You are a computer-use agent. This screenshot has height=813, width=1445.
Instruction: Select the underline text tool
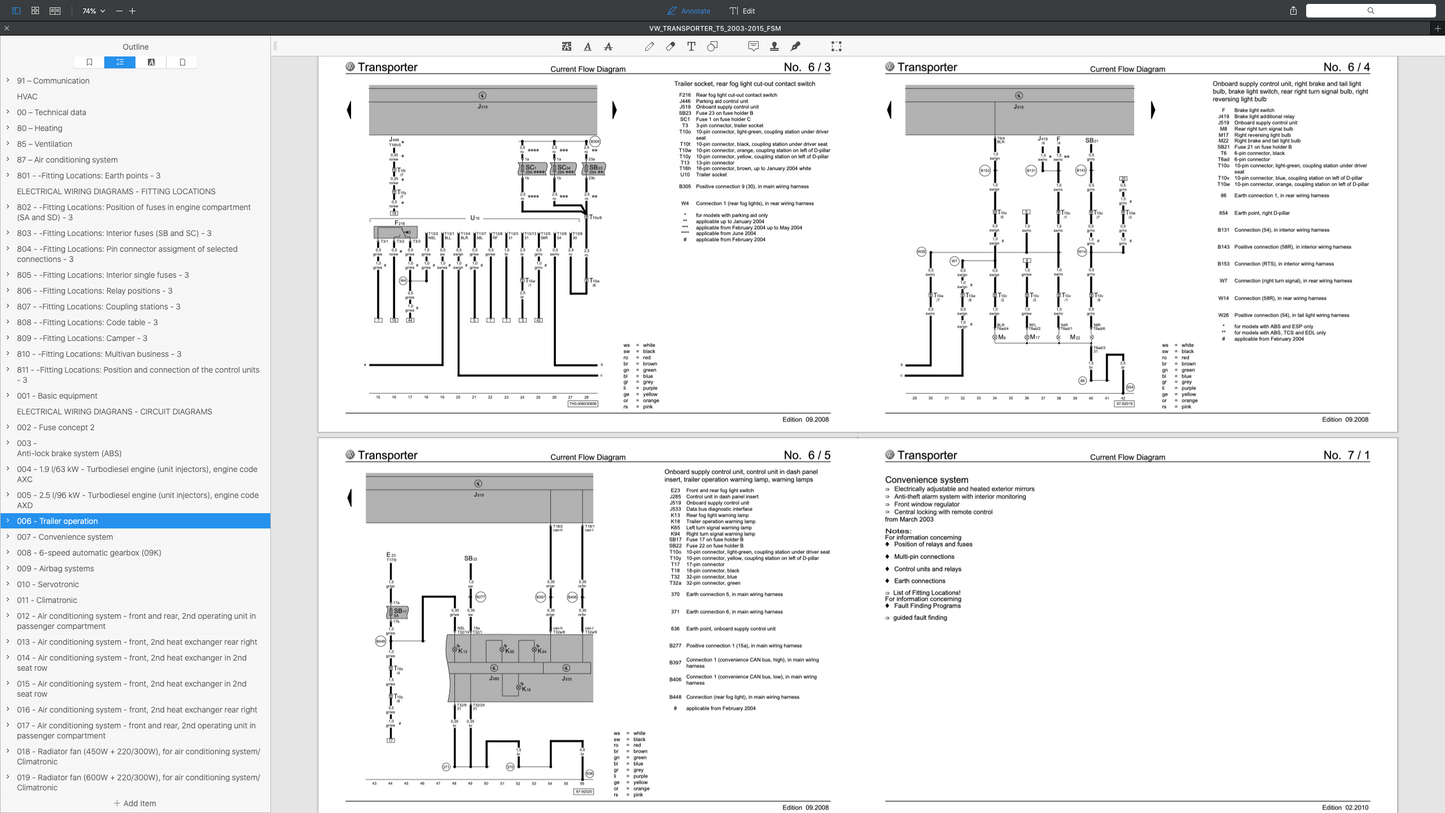click(587, 46)
